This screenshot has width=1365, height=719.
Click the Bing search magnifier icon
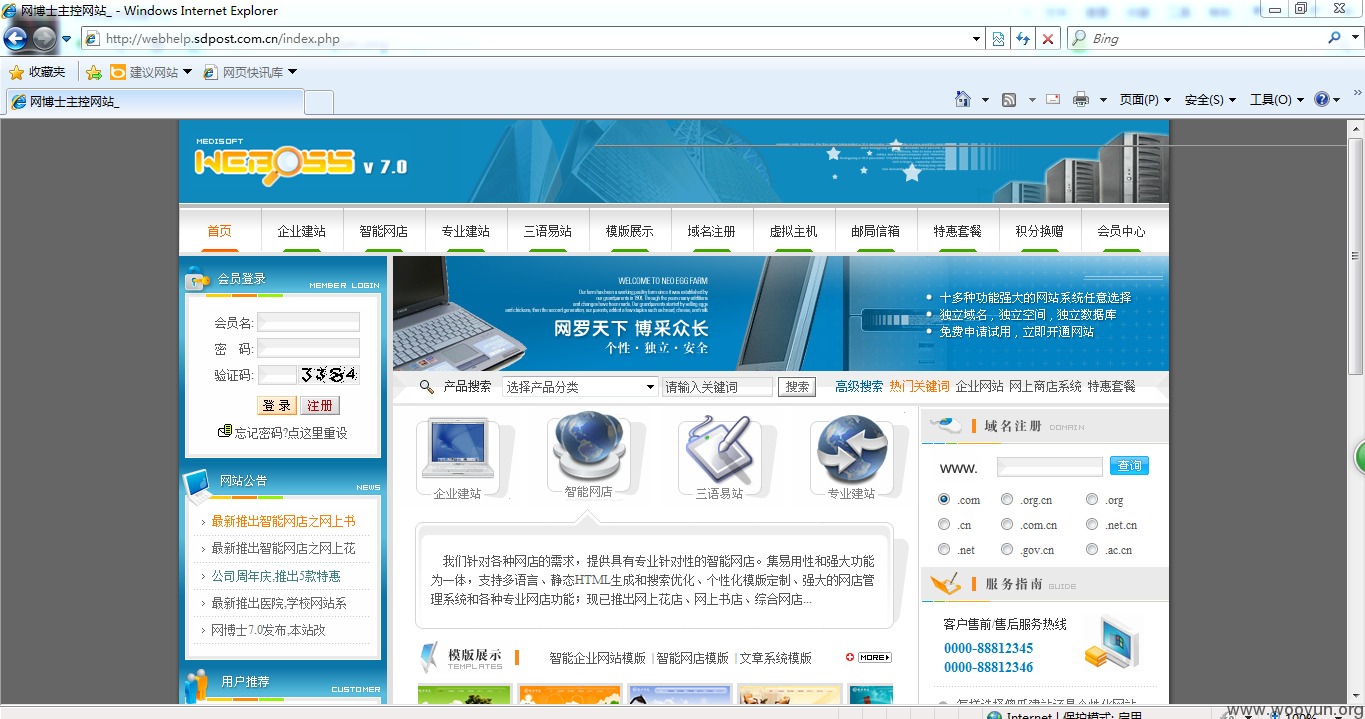click(x=1335, y=38)
